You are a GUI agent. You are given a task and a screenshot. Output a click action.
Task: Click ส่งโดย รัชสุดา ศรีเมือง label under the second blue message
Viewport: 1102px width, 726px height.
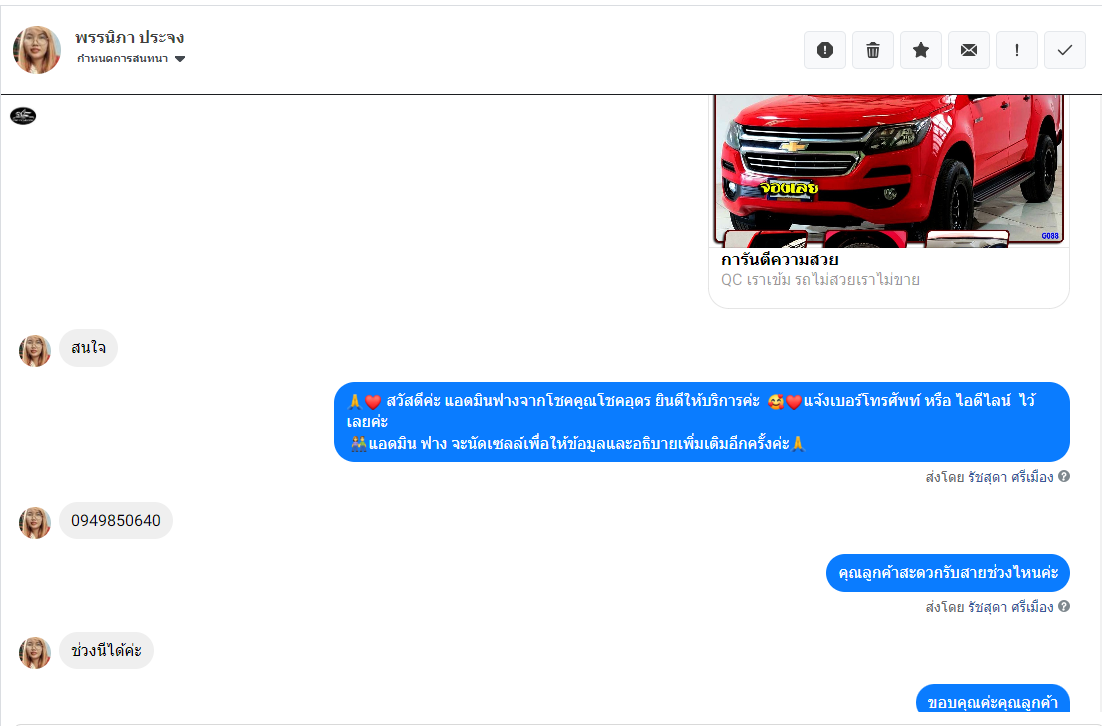point(990,607)
